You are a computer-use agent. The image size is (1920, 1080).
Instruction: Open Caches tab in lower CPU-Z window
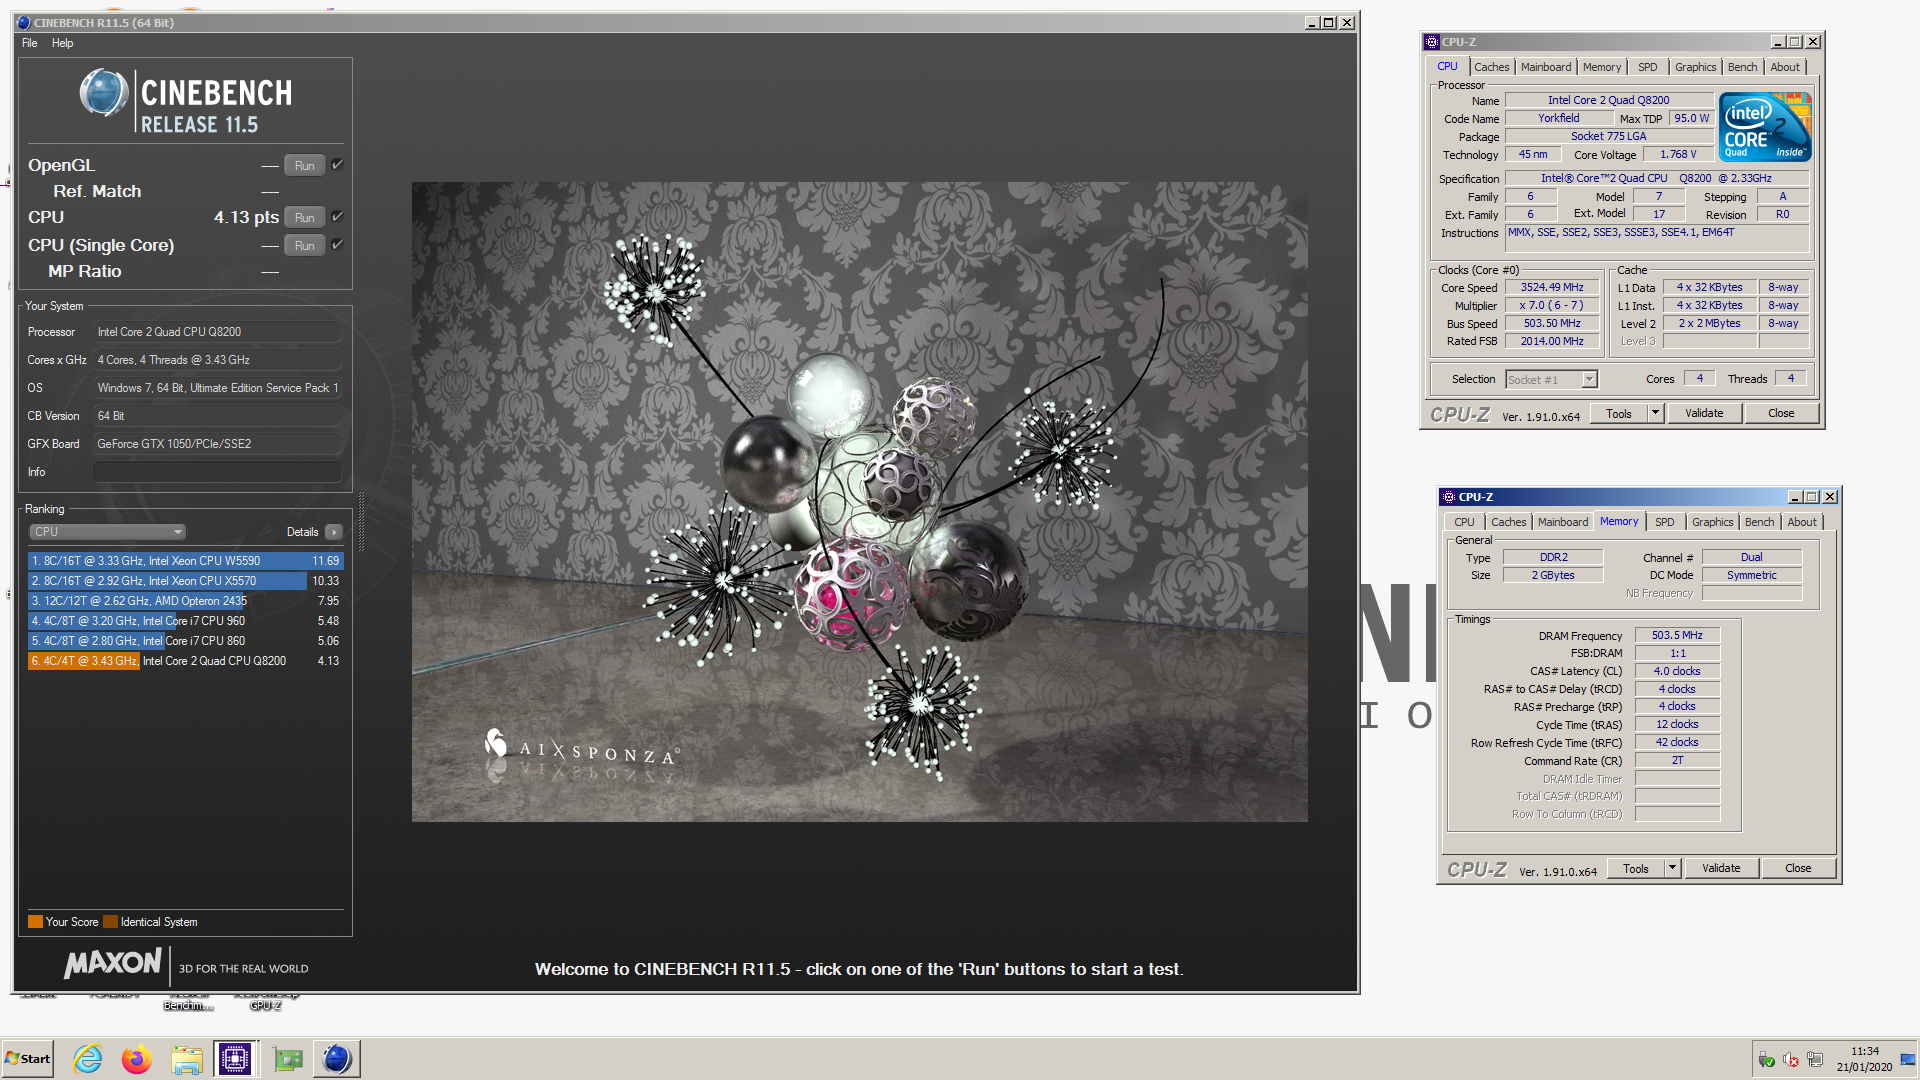[1508, 522]
